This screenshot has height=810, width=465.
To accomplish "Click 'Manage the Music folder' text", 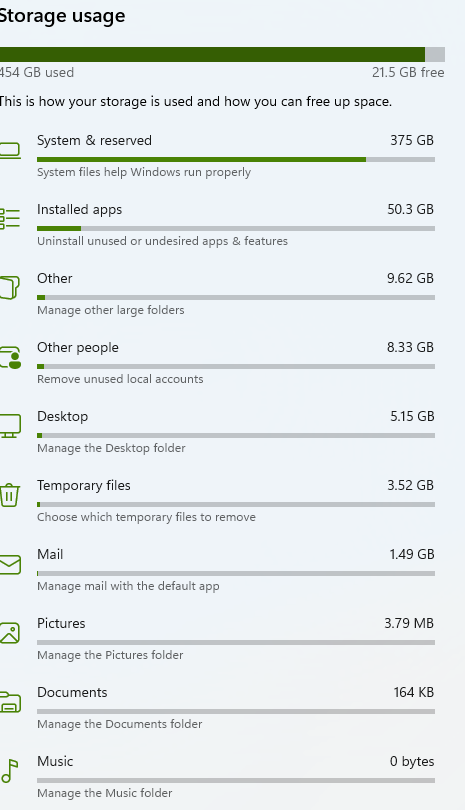I will [x=104, y=793].
